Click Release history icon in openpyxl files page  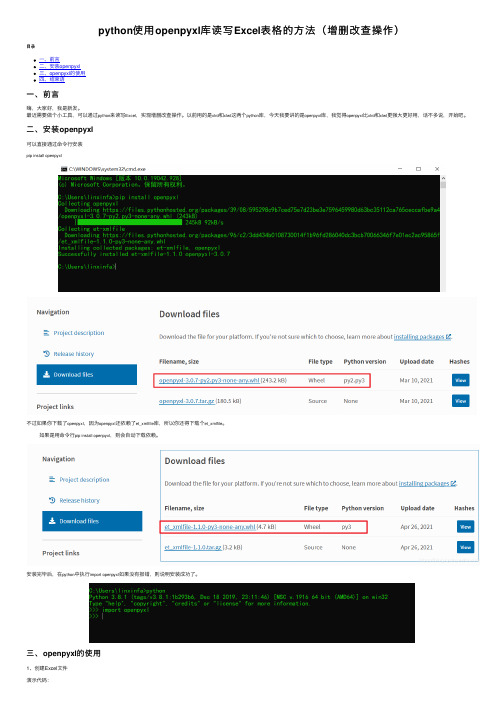46,354
